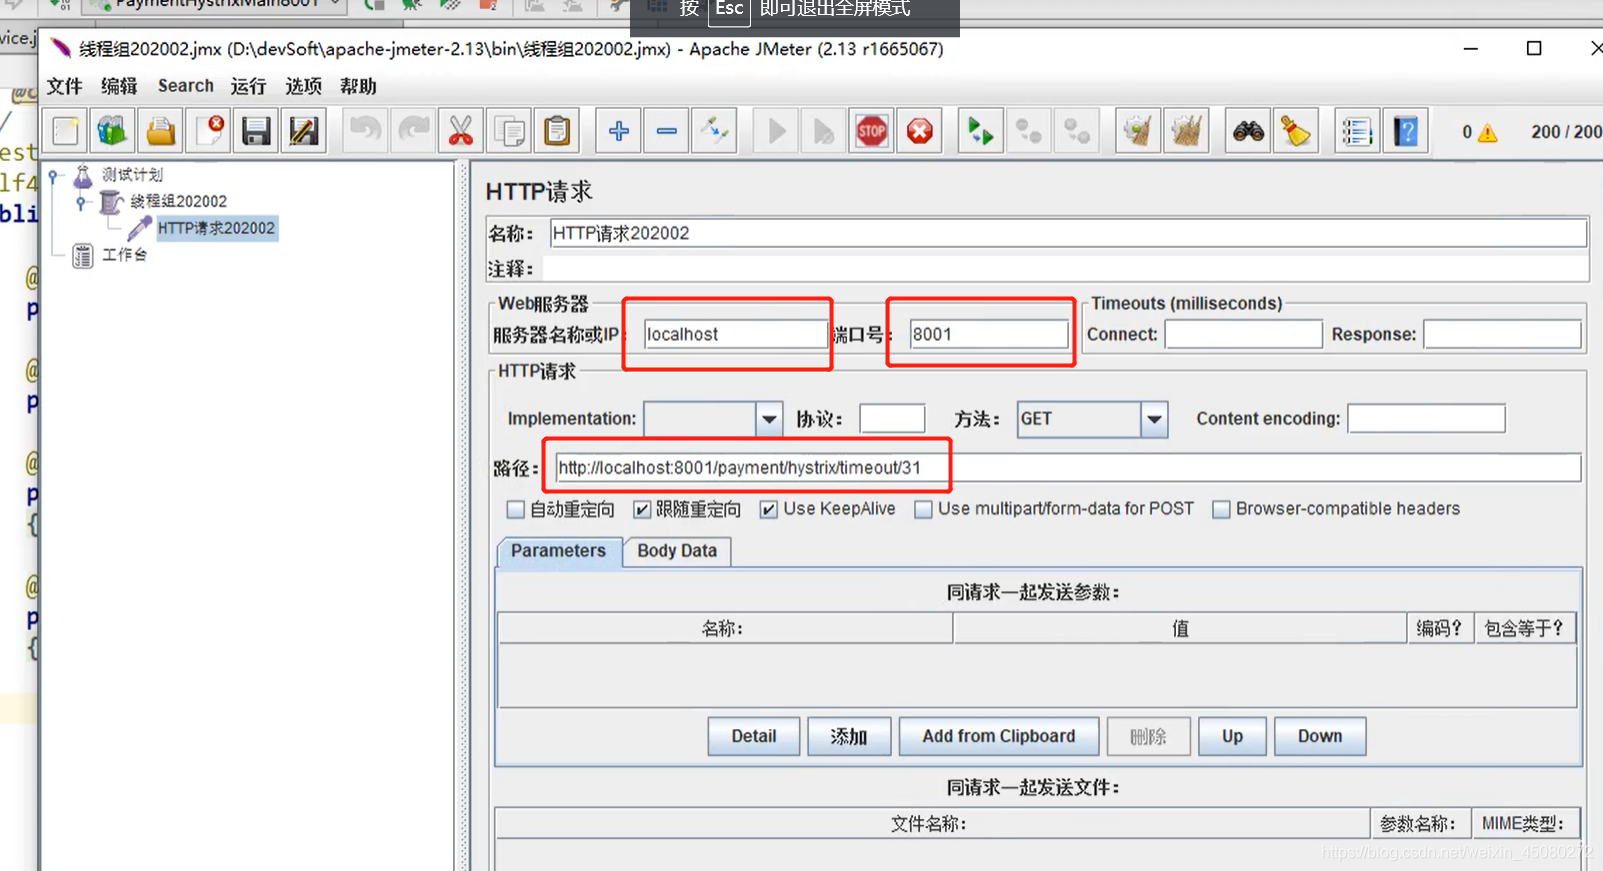
Task: Click the Collapse All minus icon
Action: (667, 131)
